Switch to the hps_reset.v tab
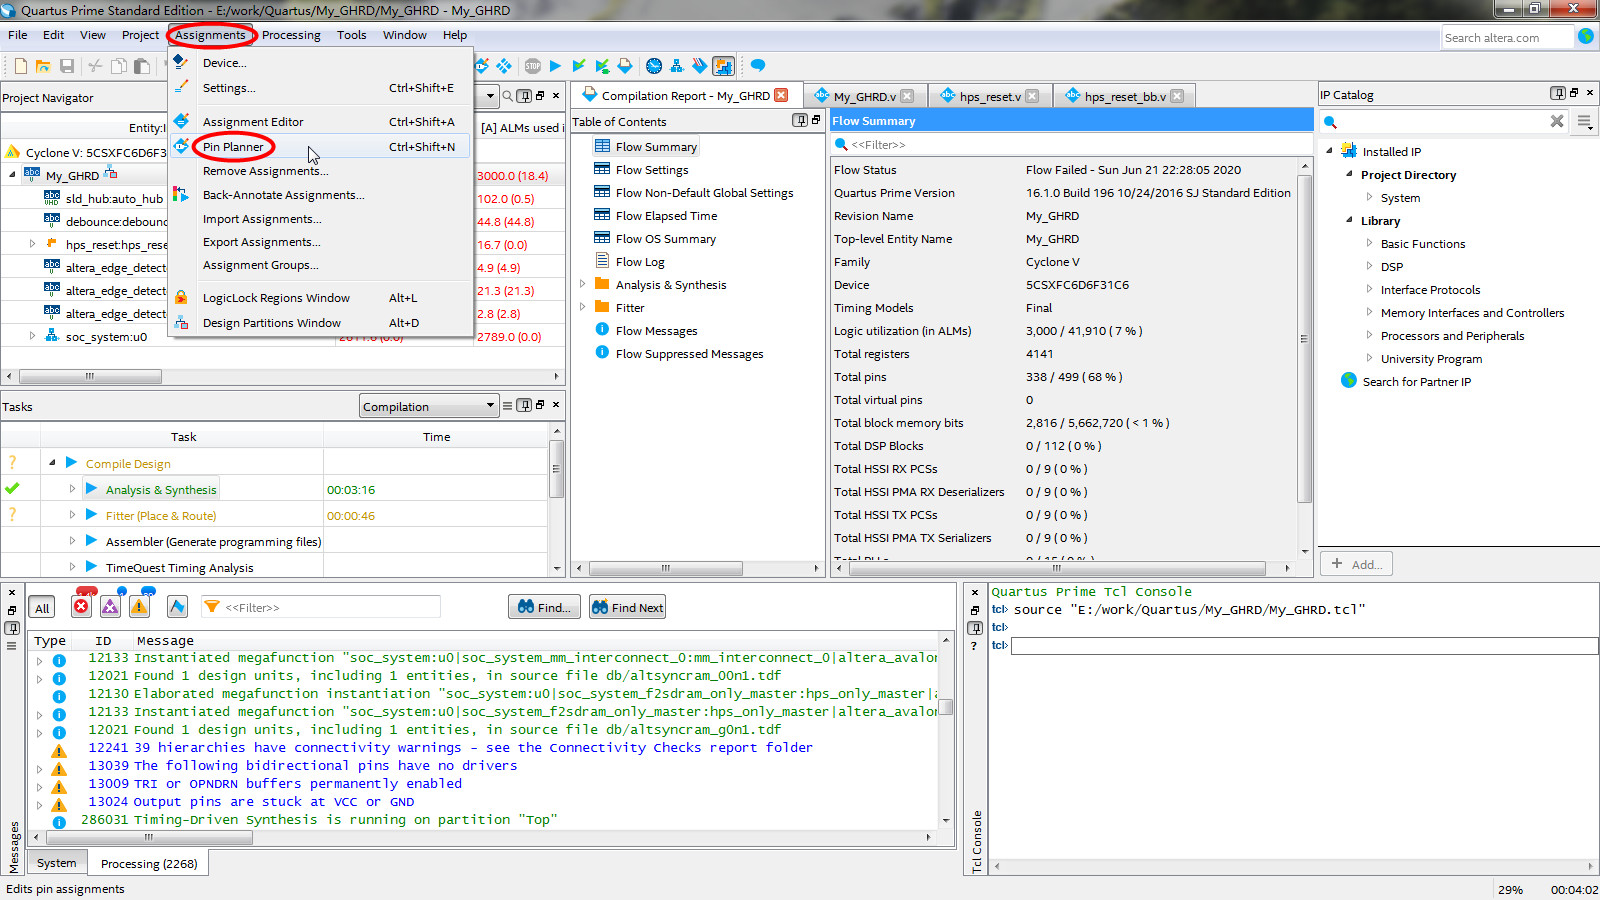The image size is (1600, 900). [x=990, y=96]
